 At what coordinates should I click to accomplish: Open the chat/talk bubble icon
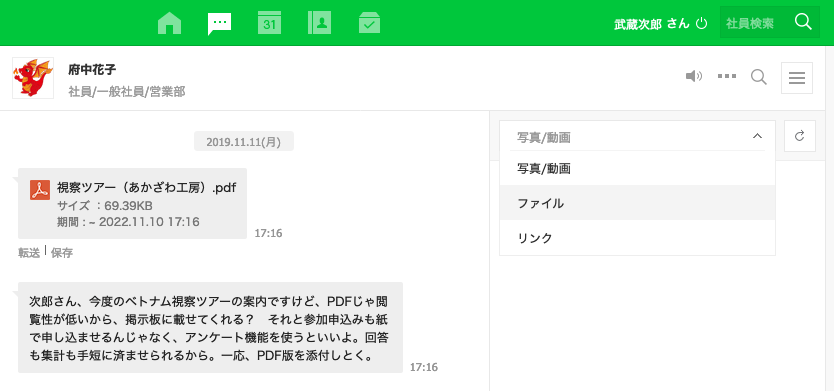tap(220, 23)
